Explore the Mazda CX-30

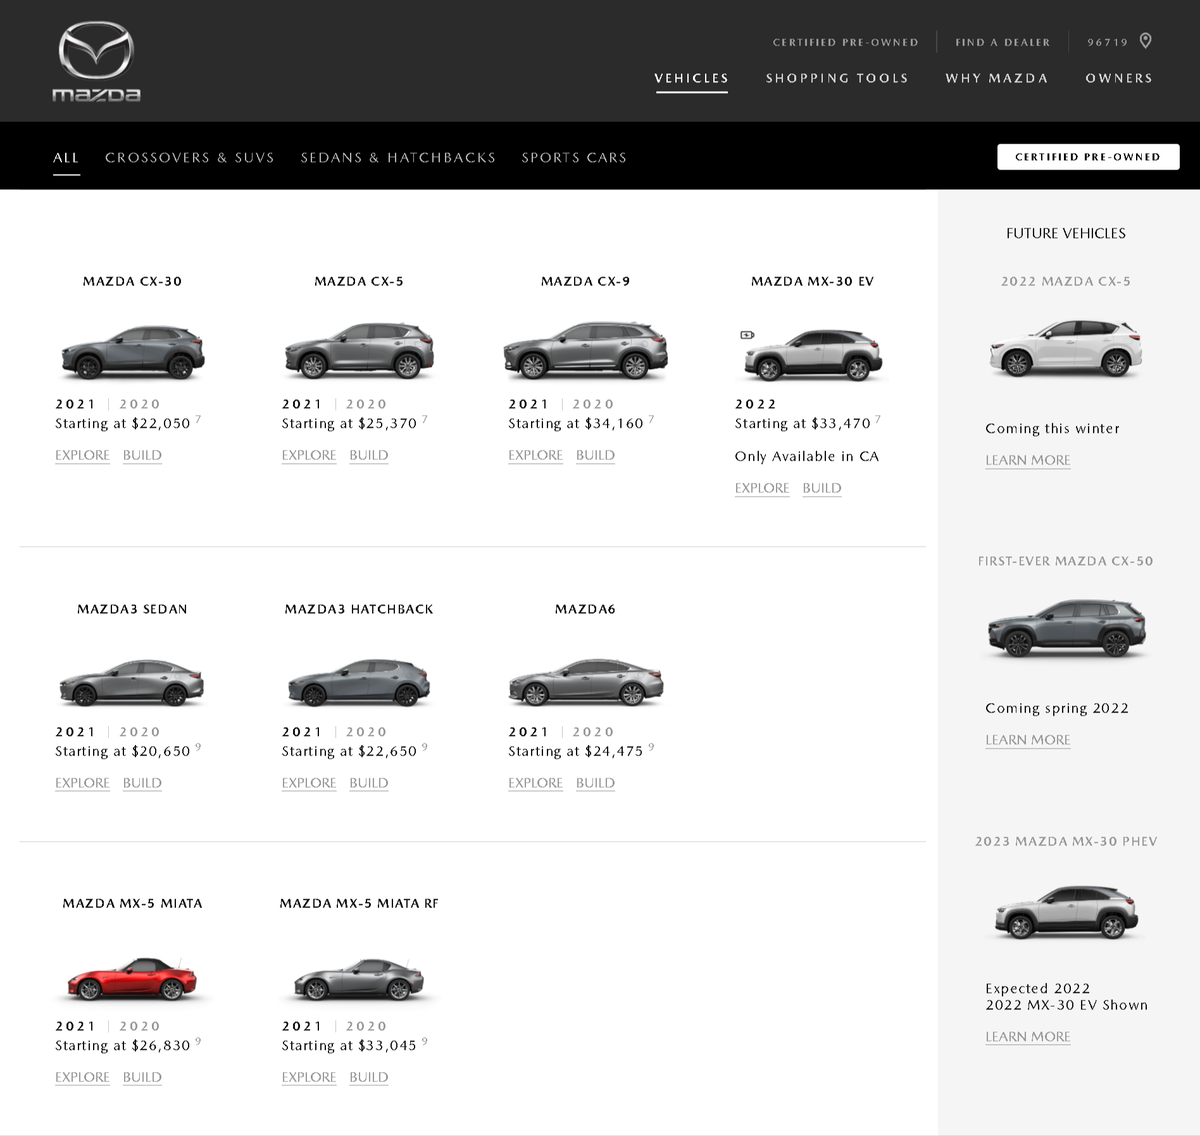82,455
